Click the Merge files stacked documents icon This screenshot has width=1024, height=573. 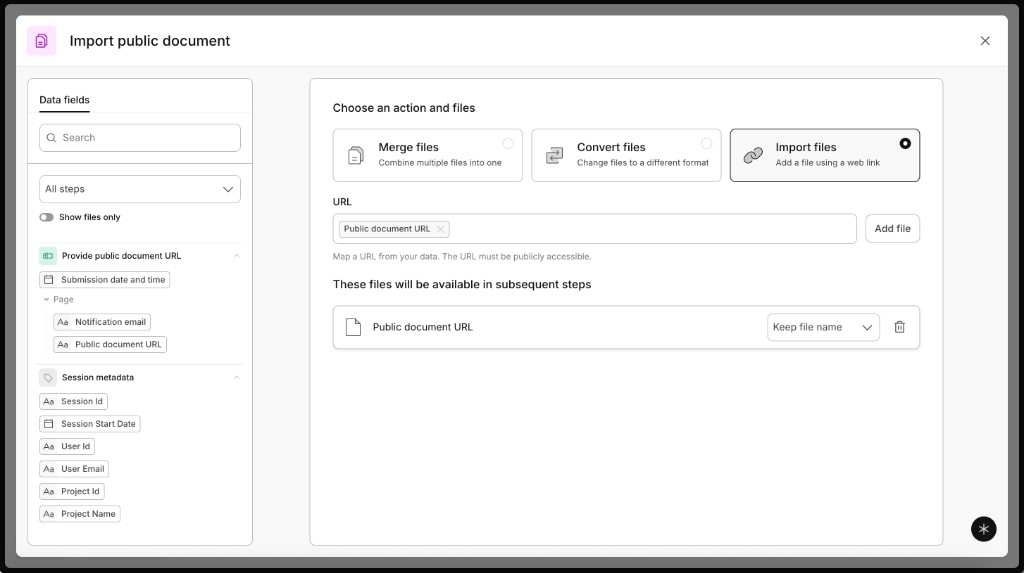pyautogui.click(x=356, y=156)
